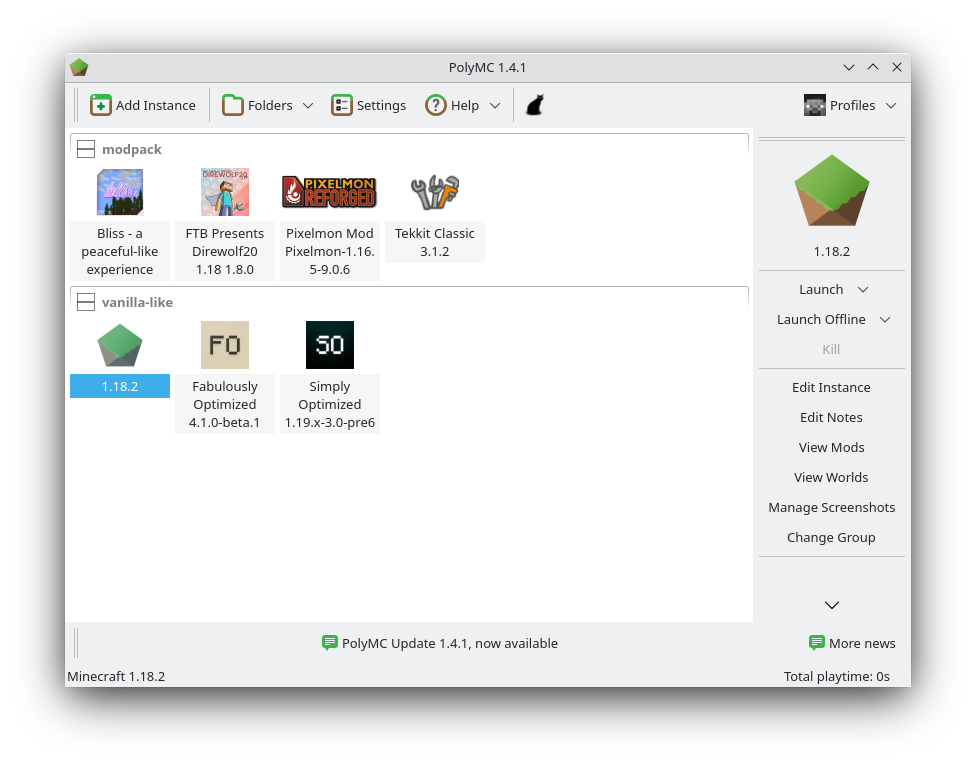The image size is (976, 764).
Task: Show more sidebar actions with bottom chevron
Action: pyautogui.click(x=831, y=605)
